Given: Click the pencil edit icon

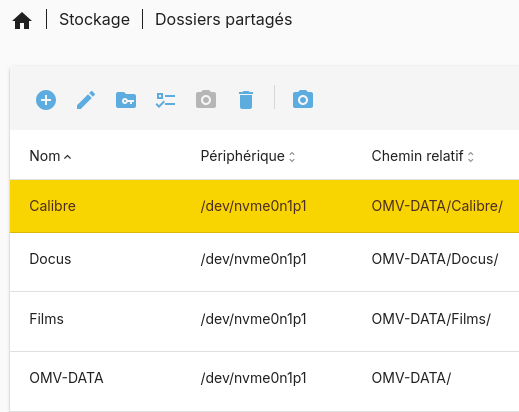Looking at the screenshot, I should tap(86, 100).
